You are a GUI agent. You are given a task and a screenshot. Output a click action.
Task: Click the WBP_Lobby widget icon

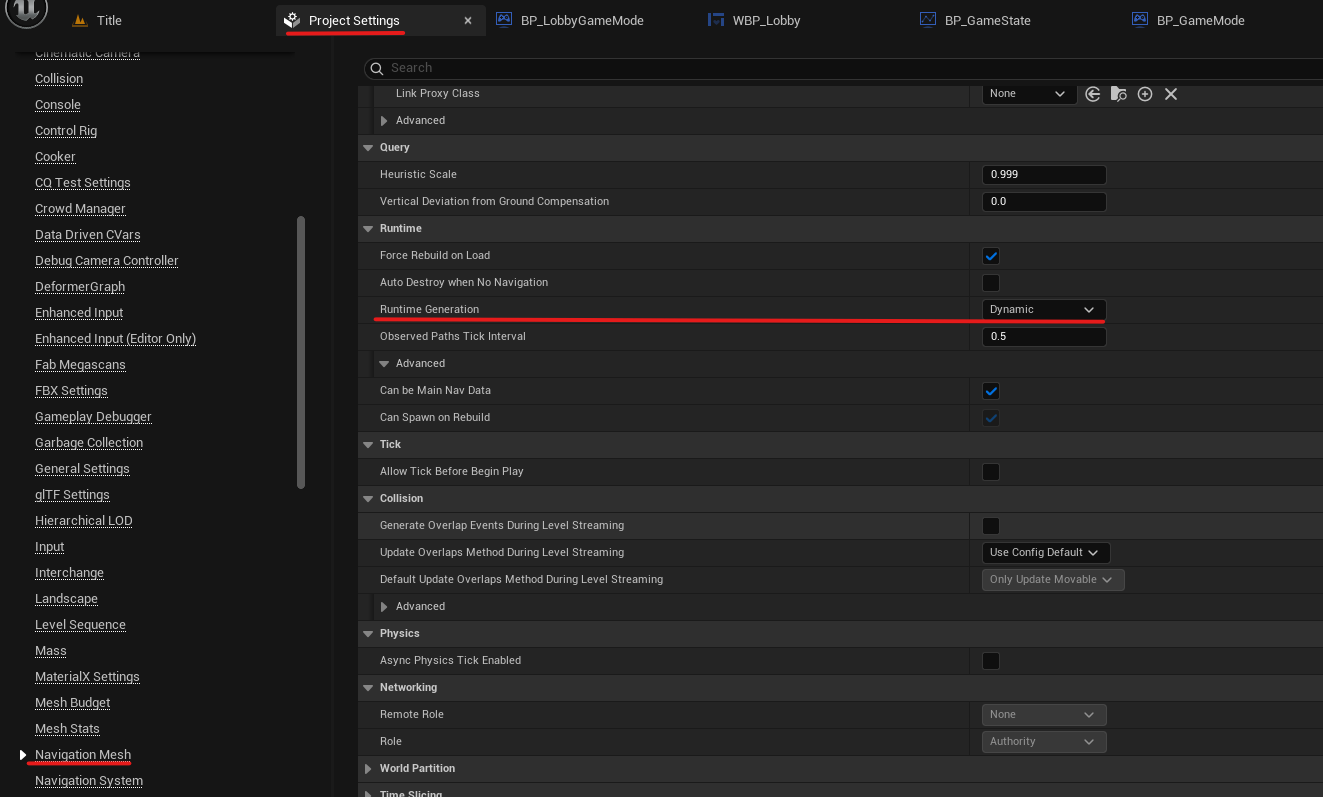click(716, 20)
